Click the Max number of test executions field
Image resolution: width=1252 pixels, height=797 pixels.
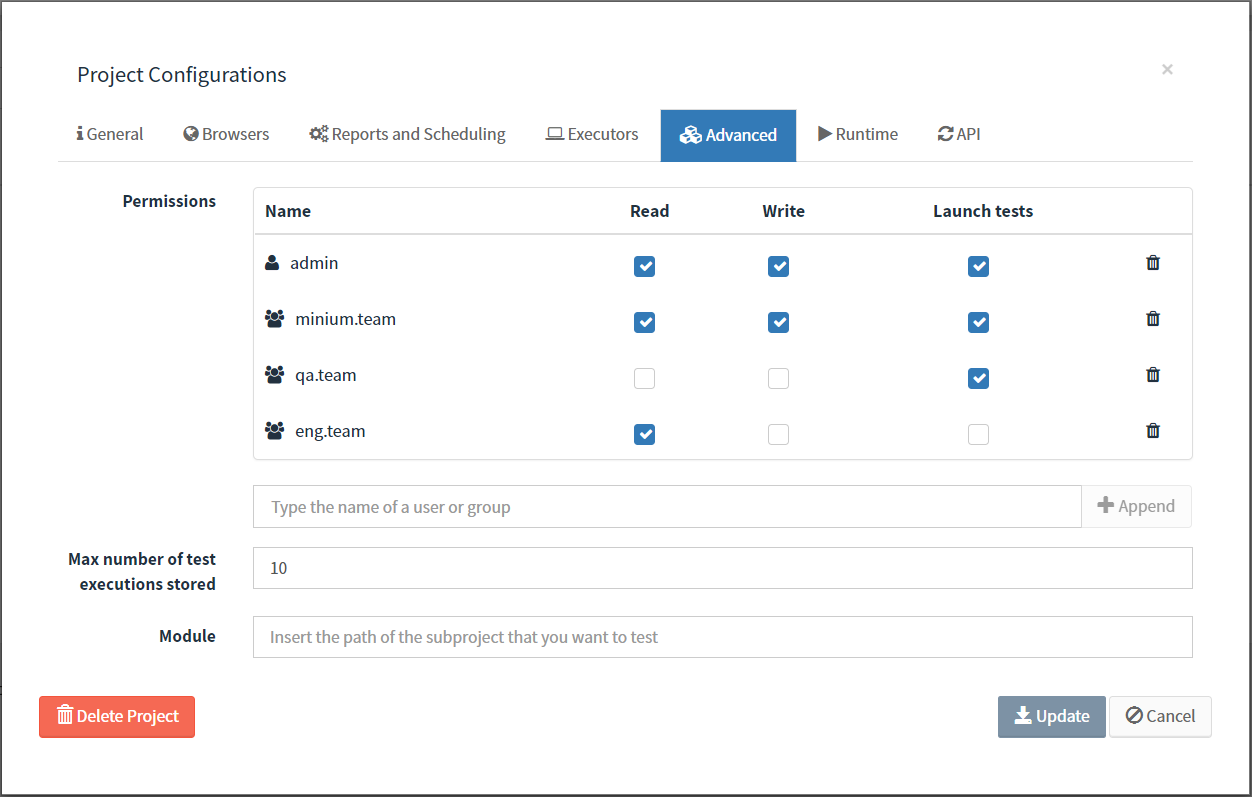723,568
